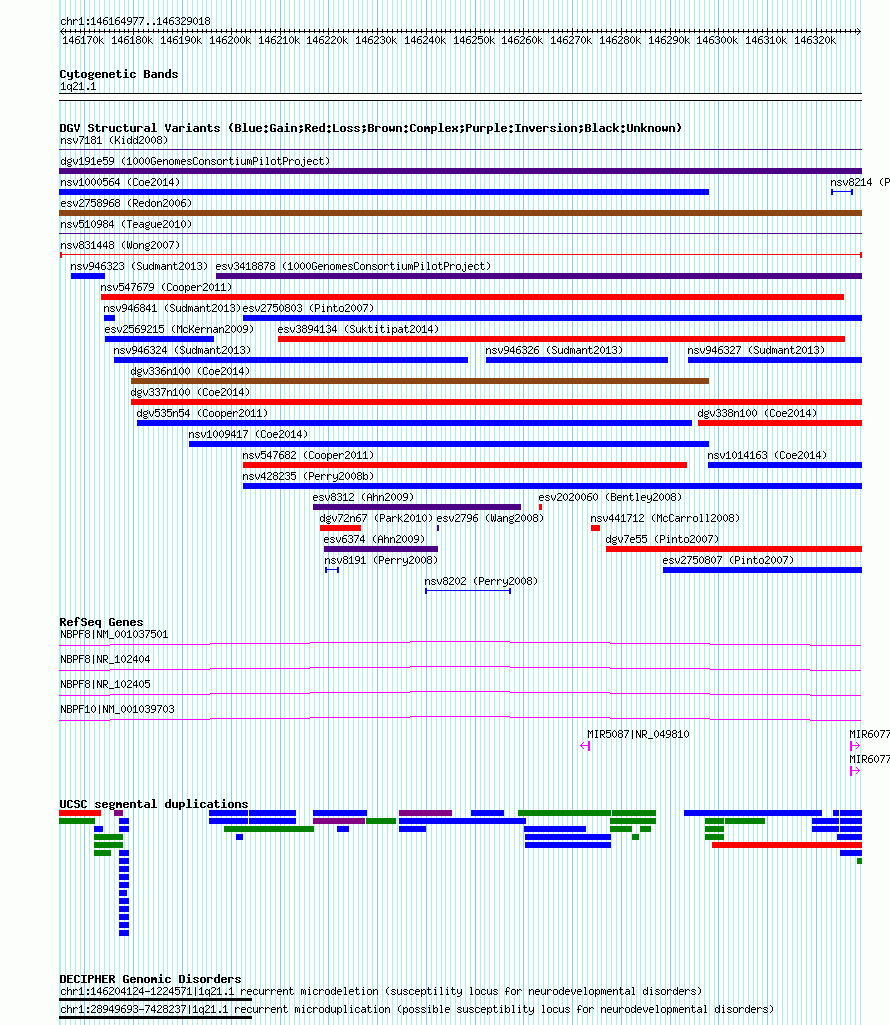890x1025 pixels.
Task: Click nsv441712 (McCarroll2008) label
Action: tap(665, 518)
